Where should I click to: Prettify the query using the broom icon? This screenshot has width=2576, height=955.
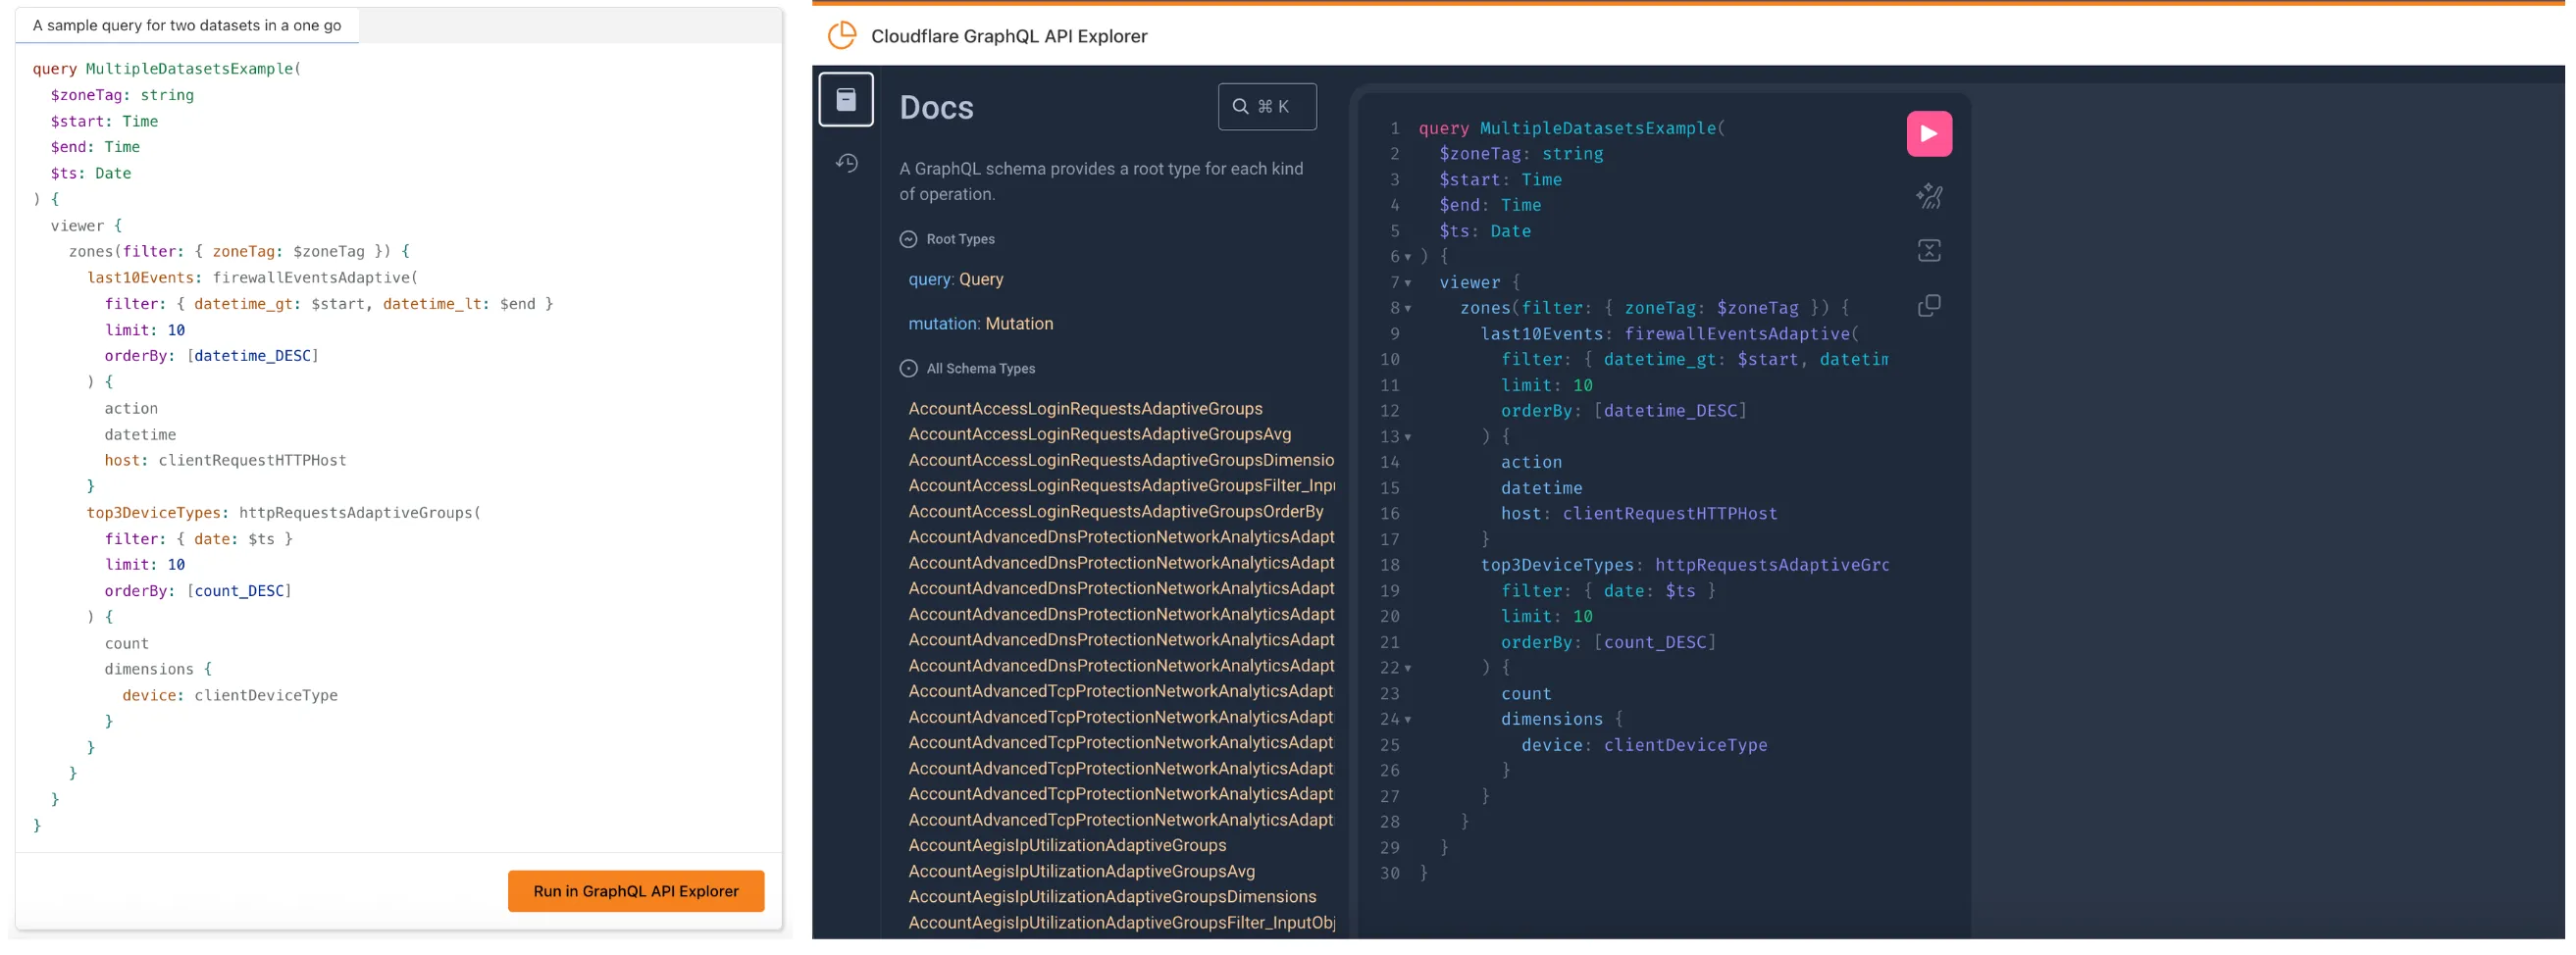tap(1929, 197)
